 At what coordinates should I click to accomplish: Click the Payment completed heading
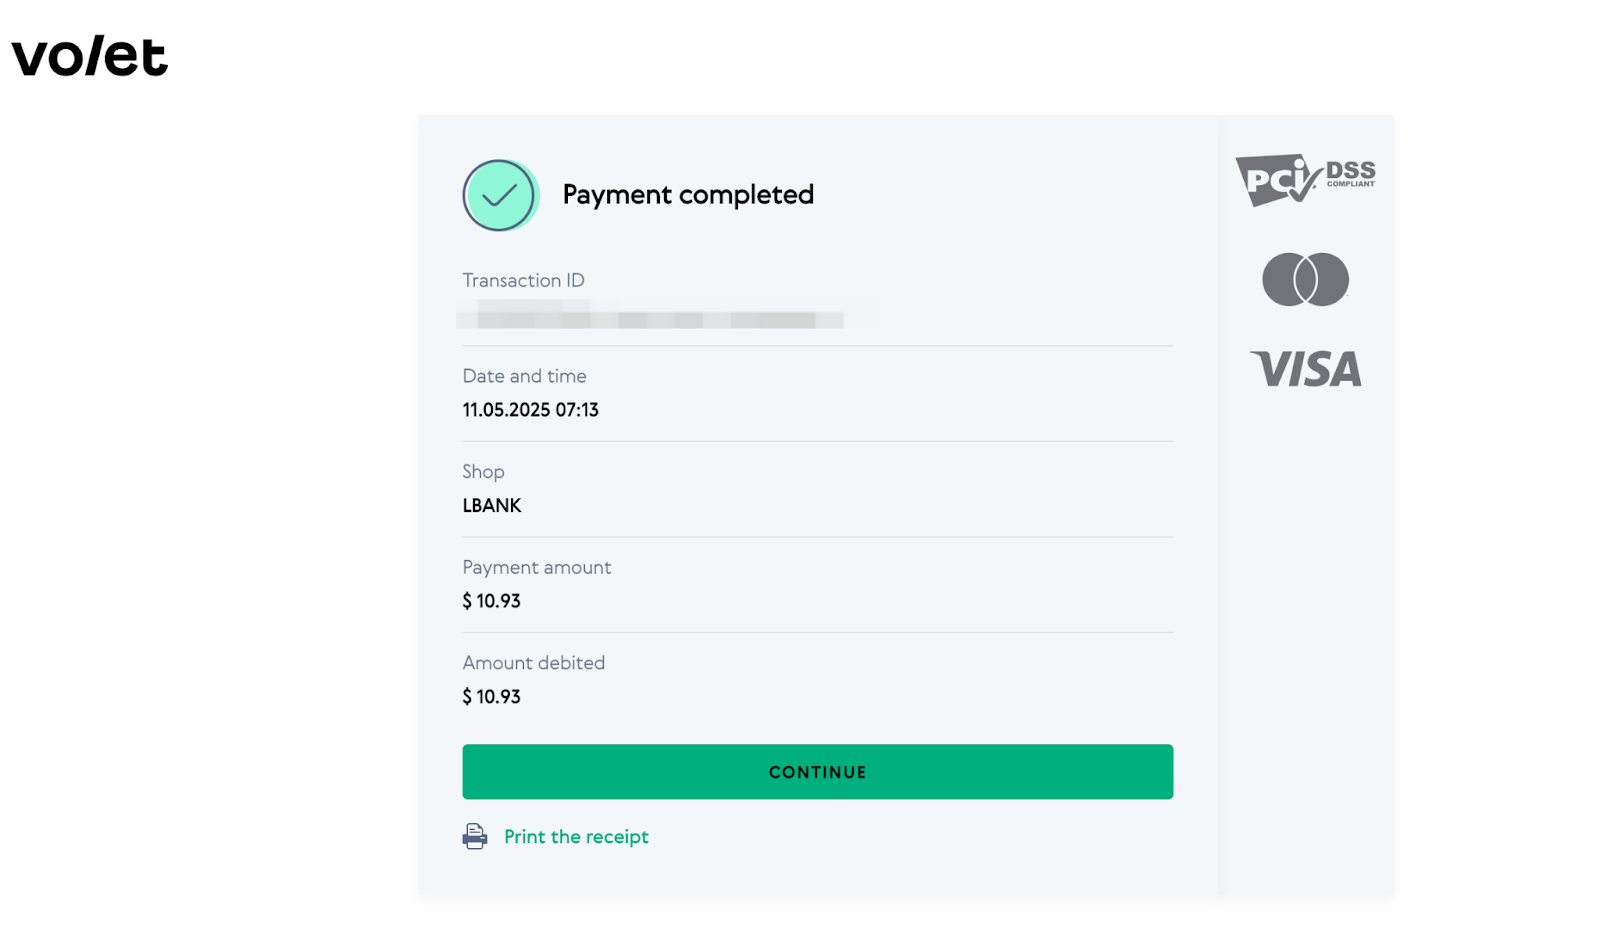point(688,195)
